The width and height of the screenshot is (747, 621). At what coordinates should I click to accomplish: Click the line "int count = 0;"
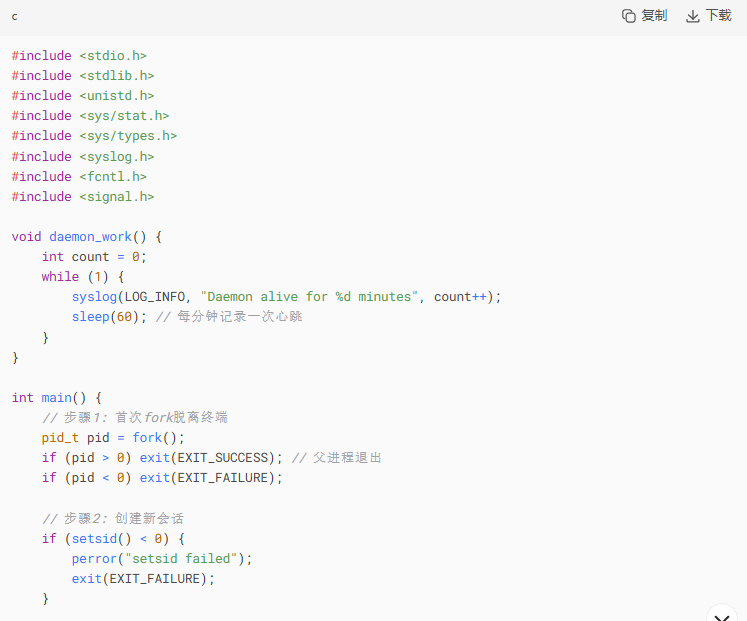94,257
